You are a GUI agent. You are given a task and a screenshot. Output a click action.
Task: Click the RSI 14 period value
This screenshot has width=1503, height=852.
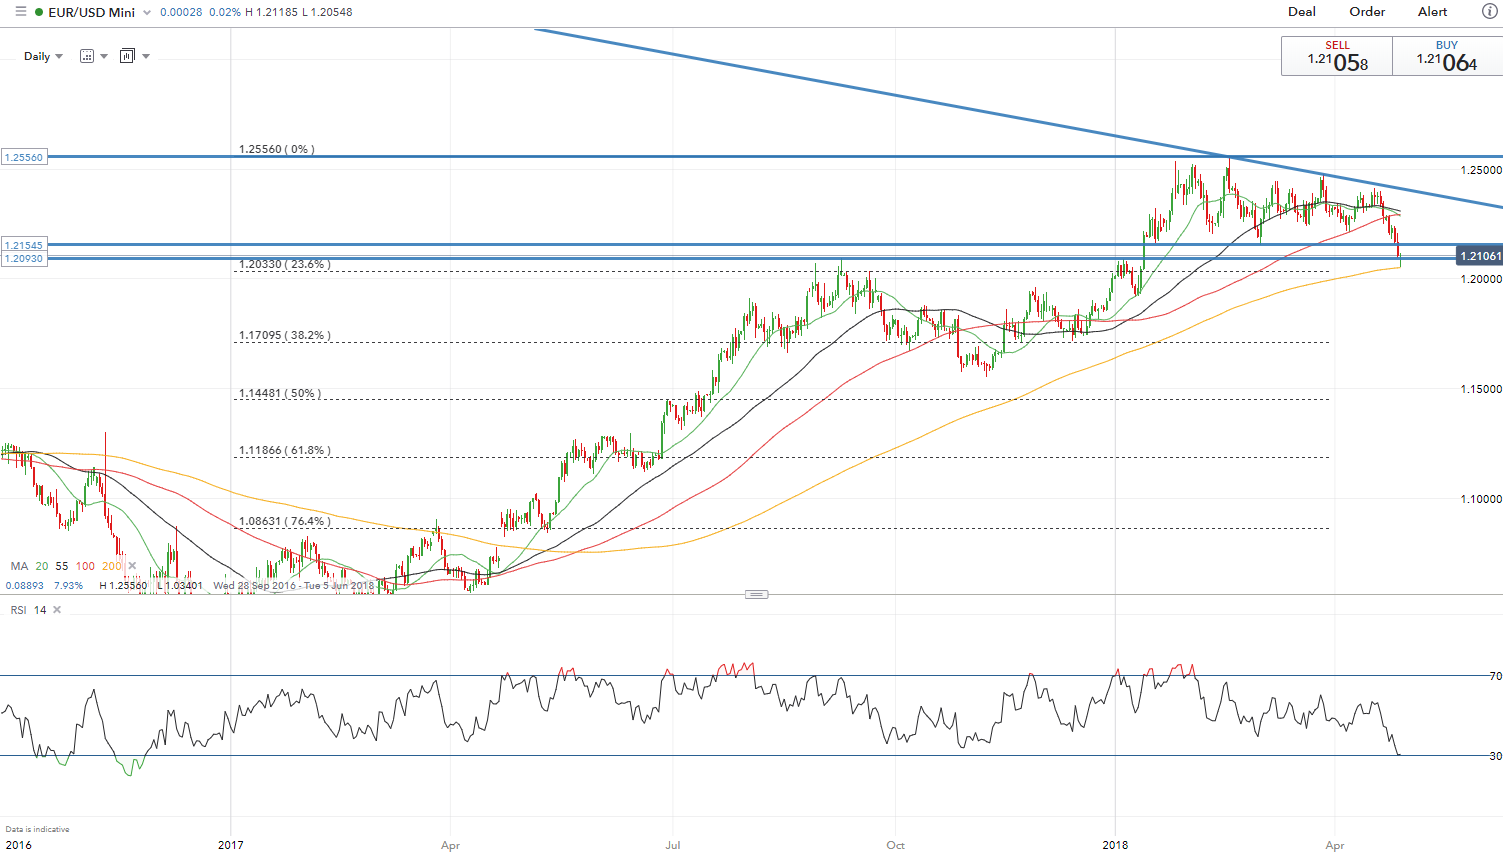40,610
